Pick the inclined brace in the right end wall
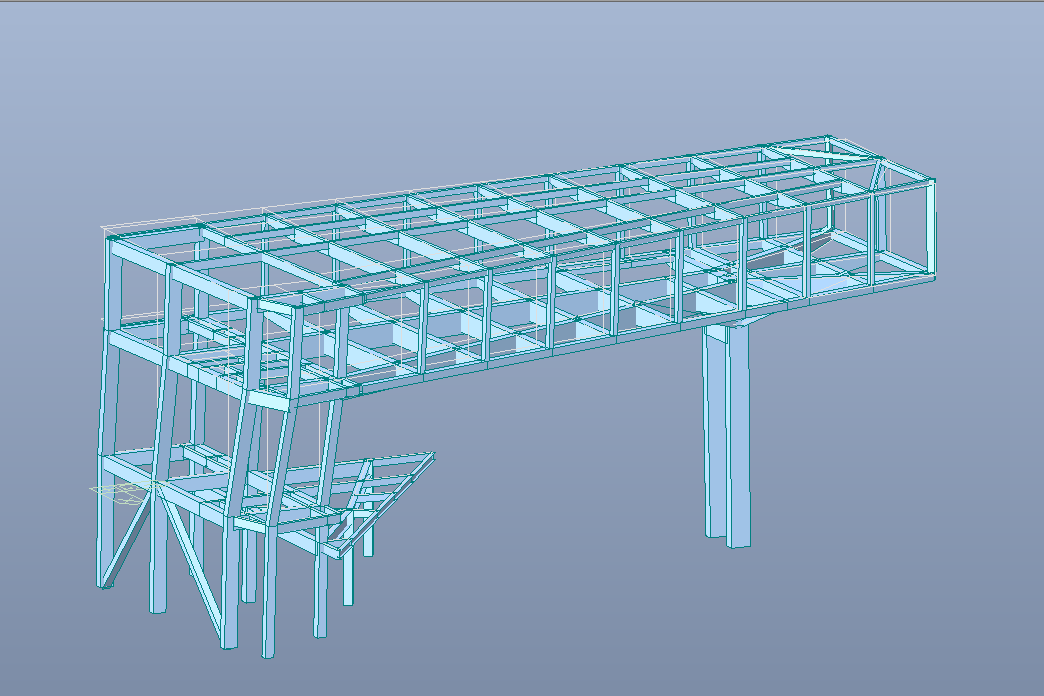 [878, 177]
